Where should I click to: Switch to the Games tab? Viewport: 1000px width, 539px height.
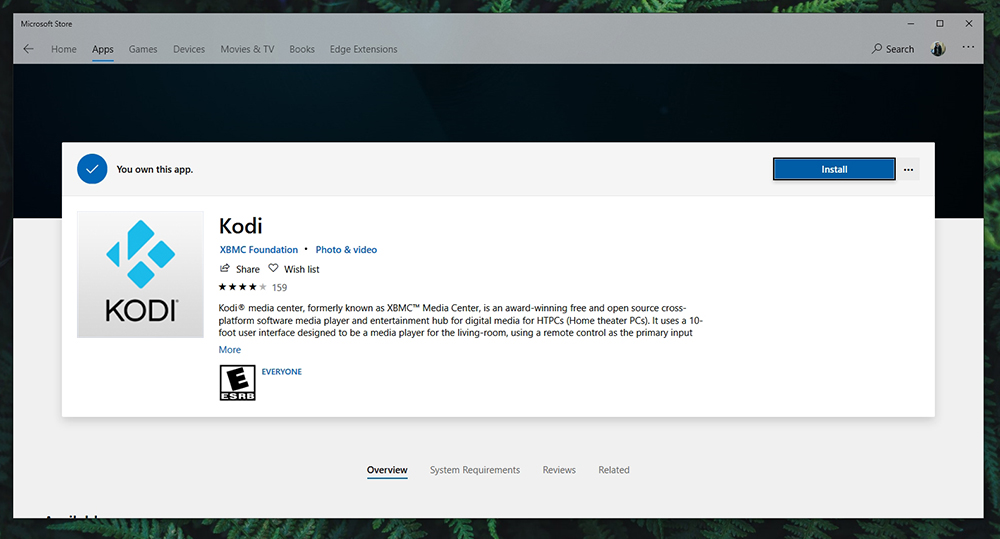[x=143, y=49]
